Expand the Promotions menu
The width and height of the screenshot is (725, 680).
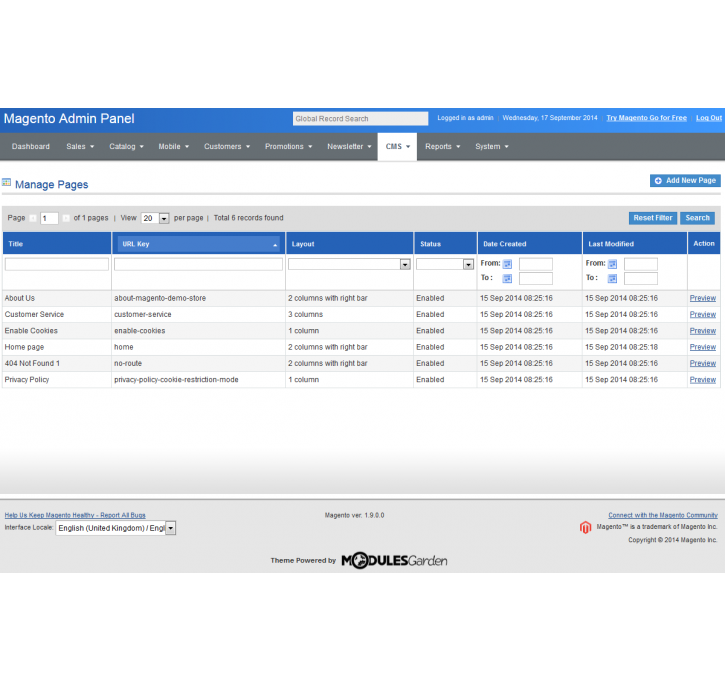point(288,147)
